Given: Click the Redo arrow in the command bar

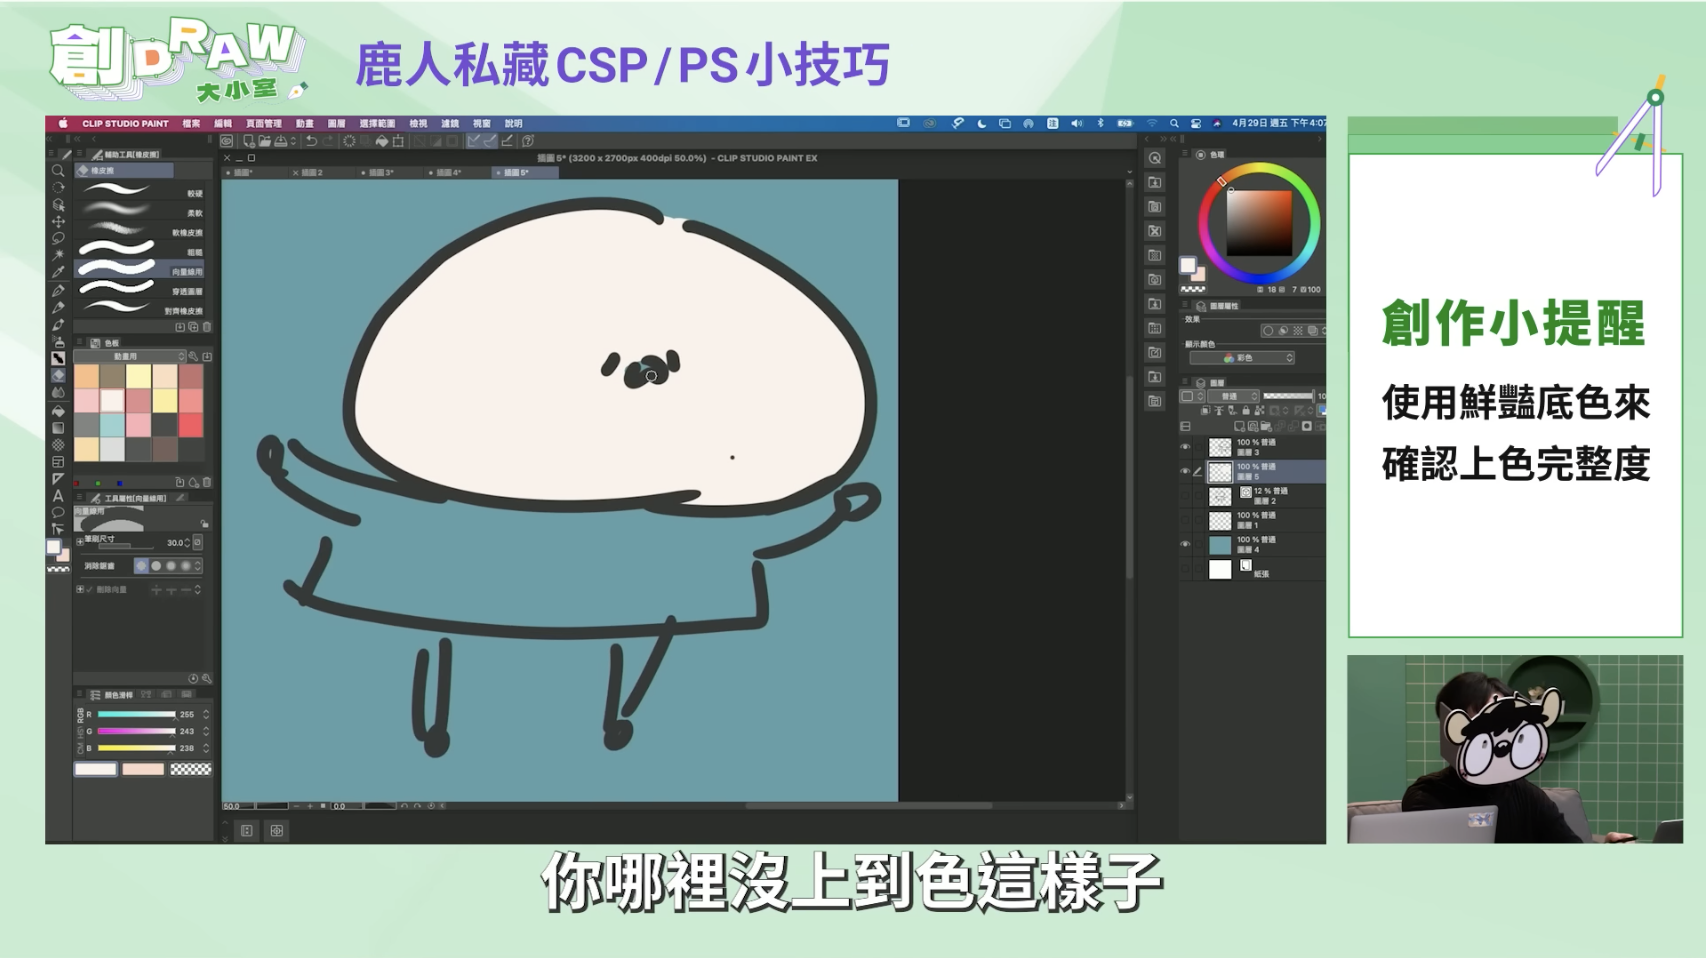Looking at the screenshot, I should (328, 141).
